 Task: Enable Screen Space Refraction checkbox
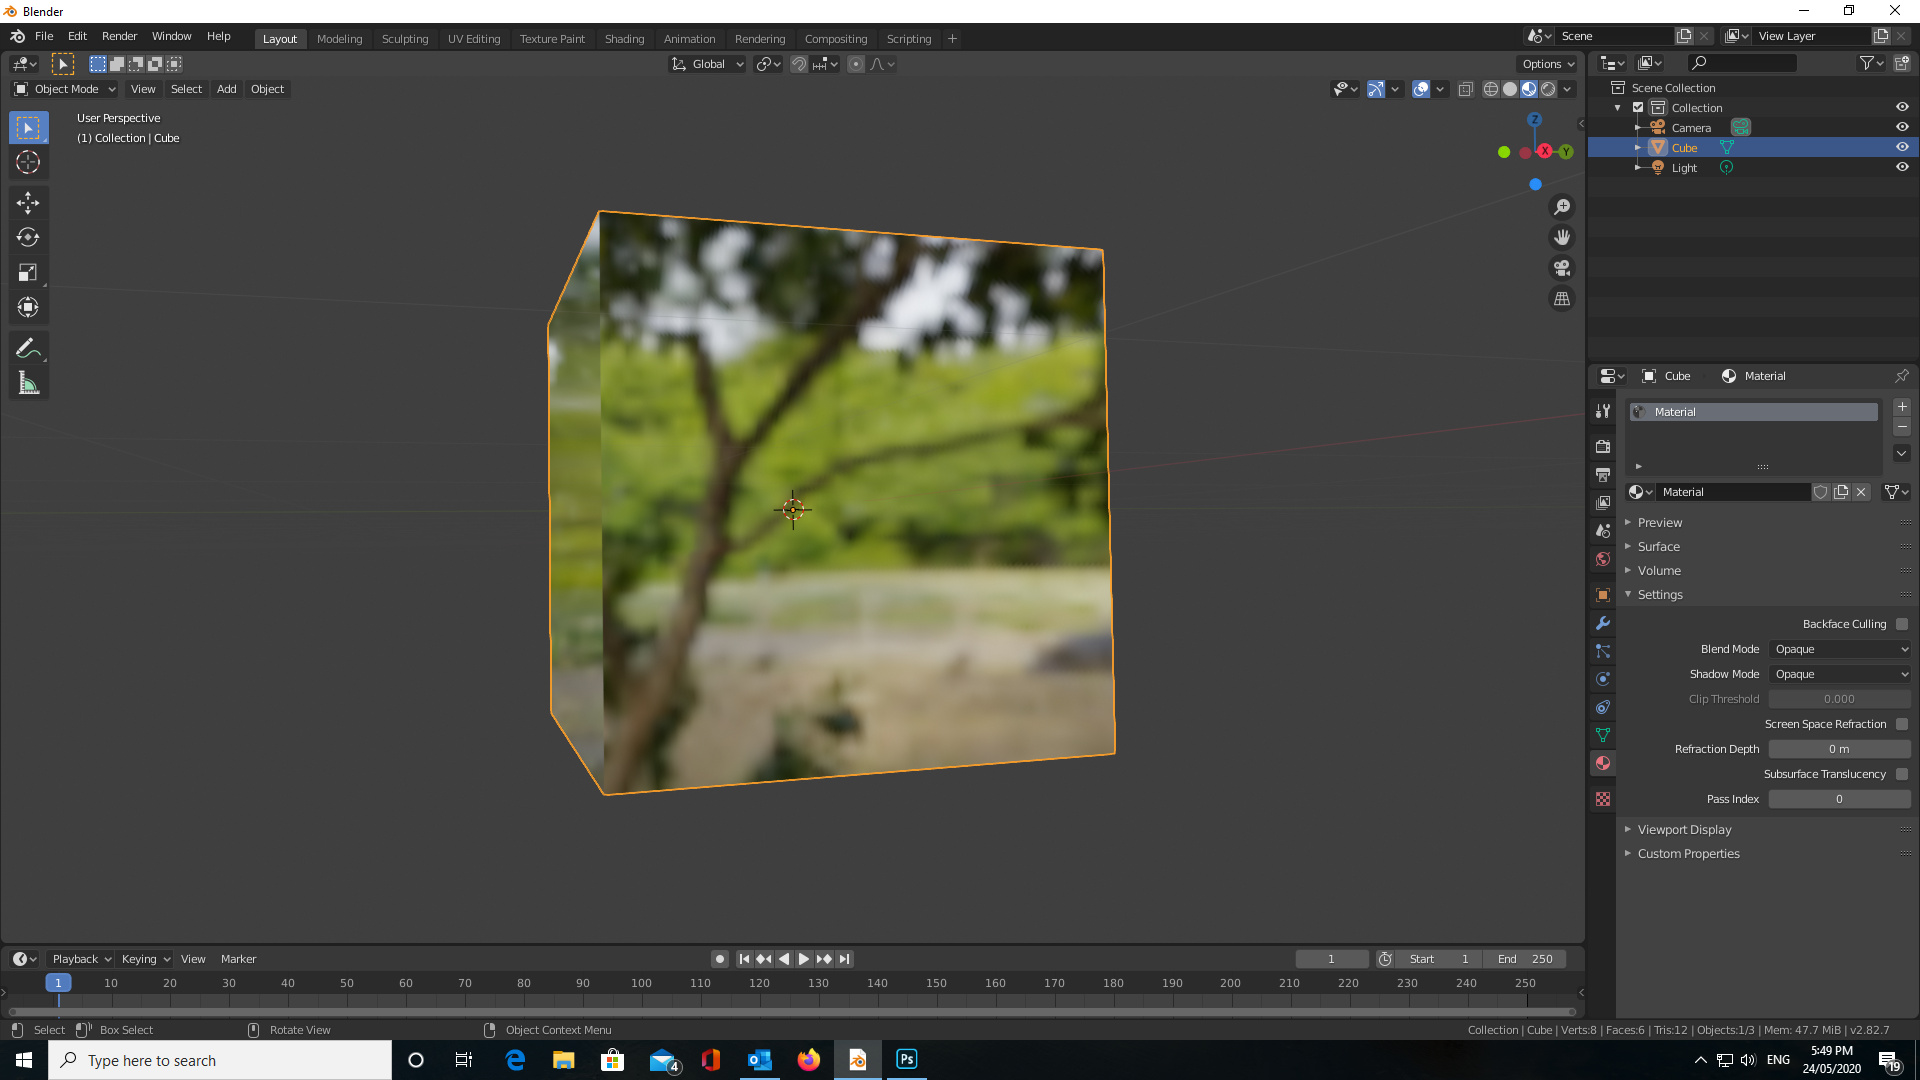click(x=1902, y=724)
